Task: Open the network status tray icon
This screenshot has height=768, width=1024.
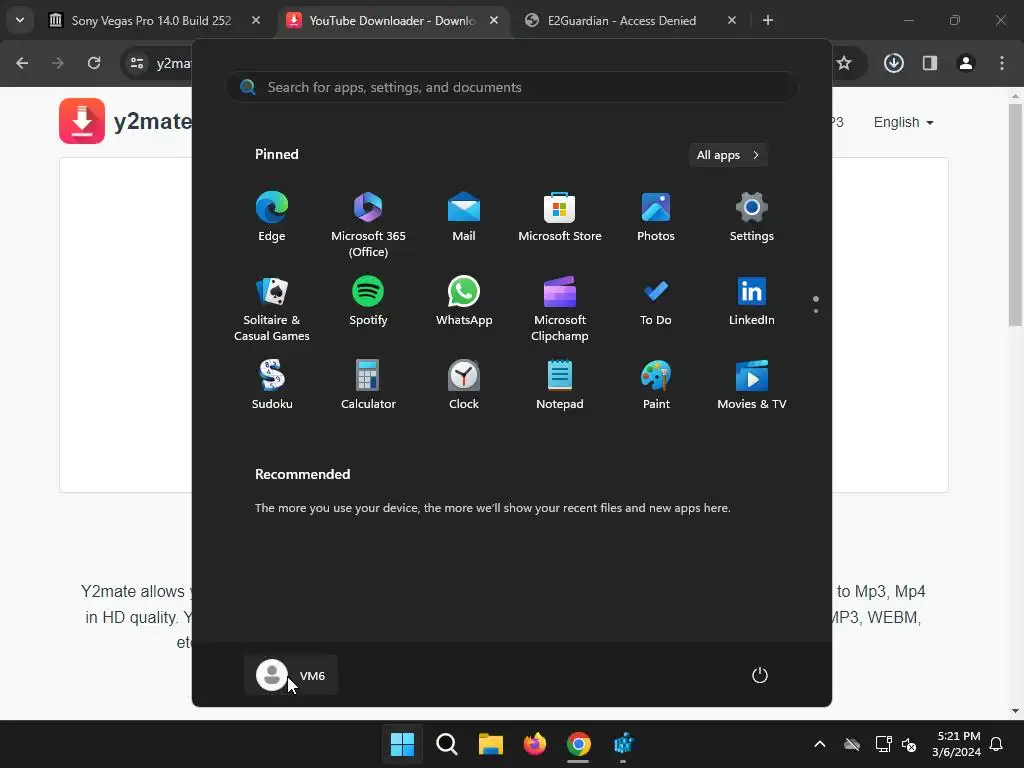Action: click(883, 744)
